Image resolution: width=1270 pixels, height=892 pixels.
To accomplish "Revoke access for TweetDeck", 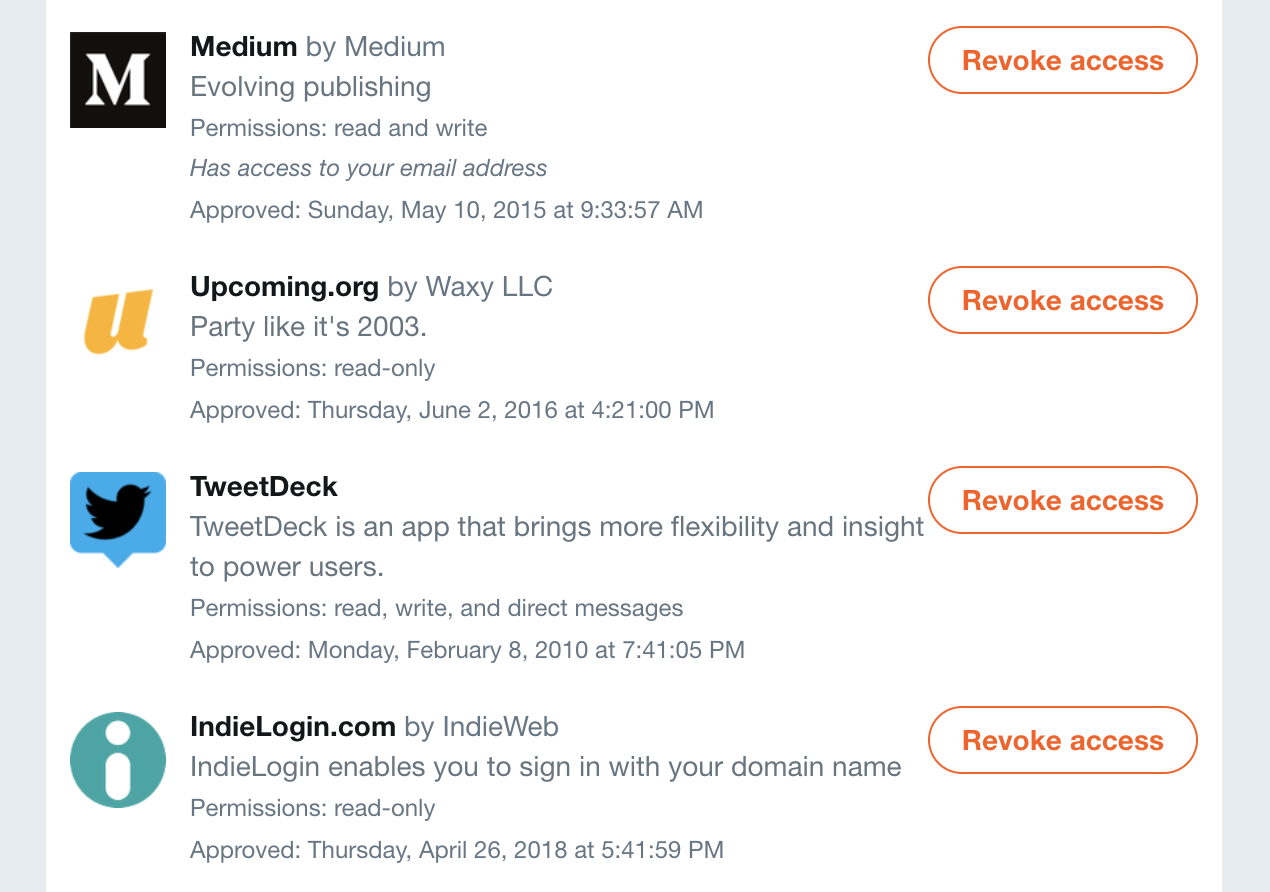I will [x=1063, y=500].
